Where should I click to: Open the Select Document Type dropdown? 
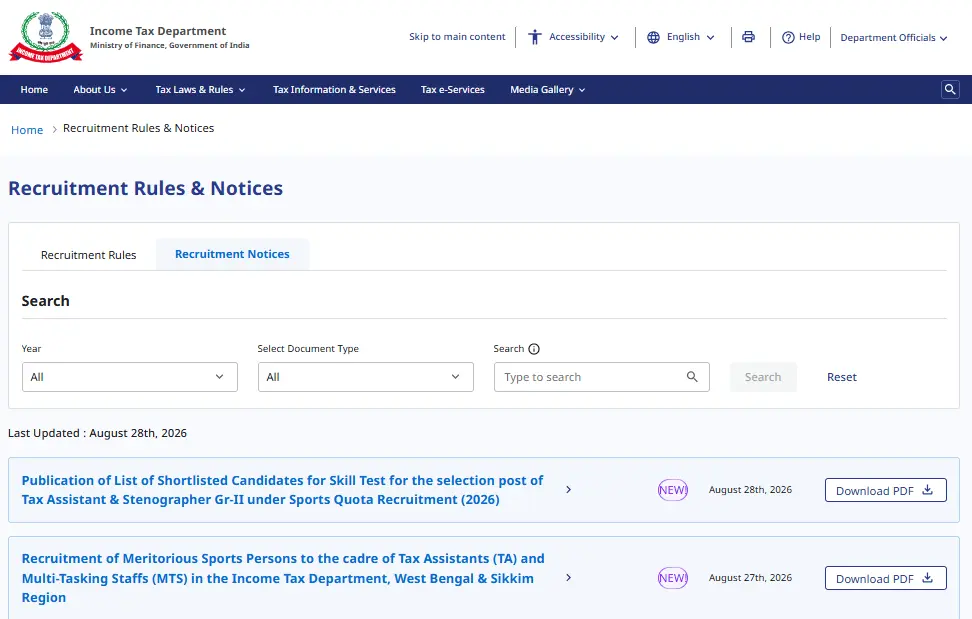click(366, 377)
